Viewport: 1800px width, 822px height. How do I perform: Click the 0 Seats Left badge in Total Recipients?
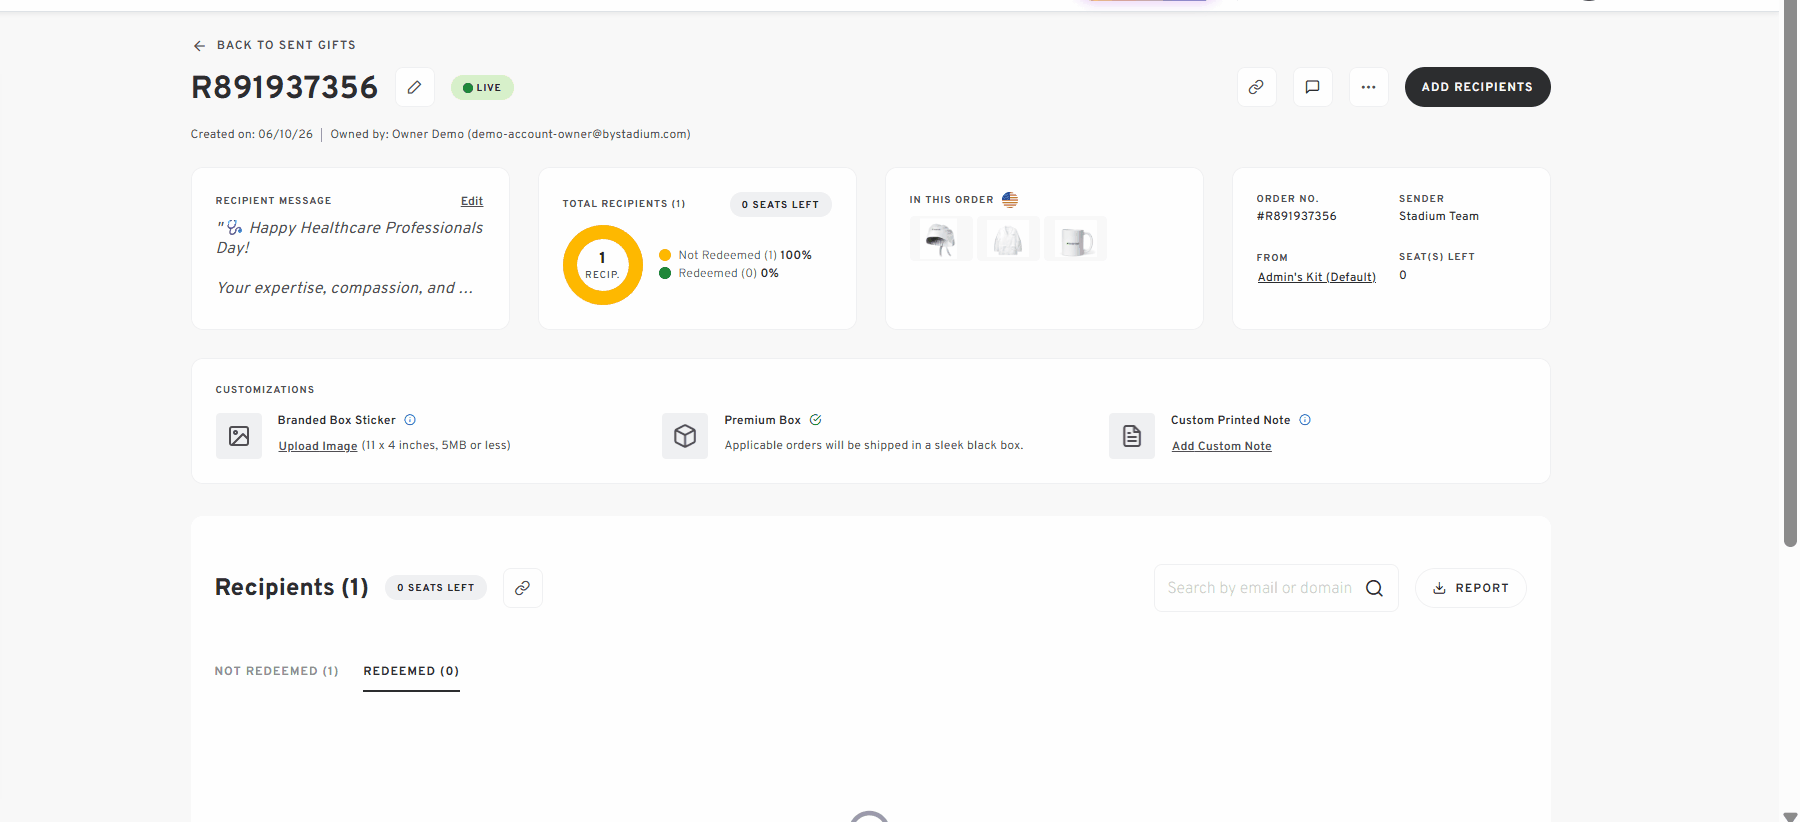[780, 204]
